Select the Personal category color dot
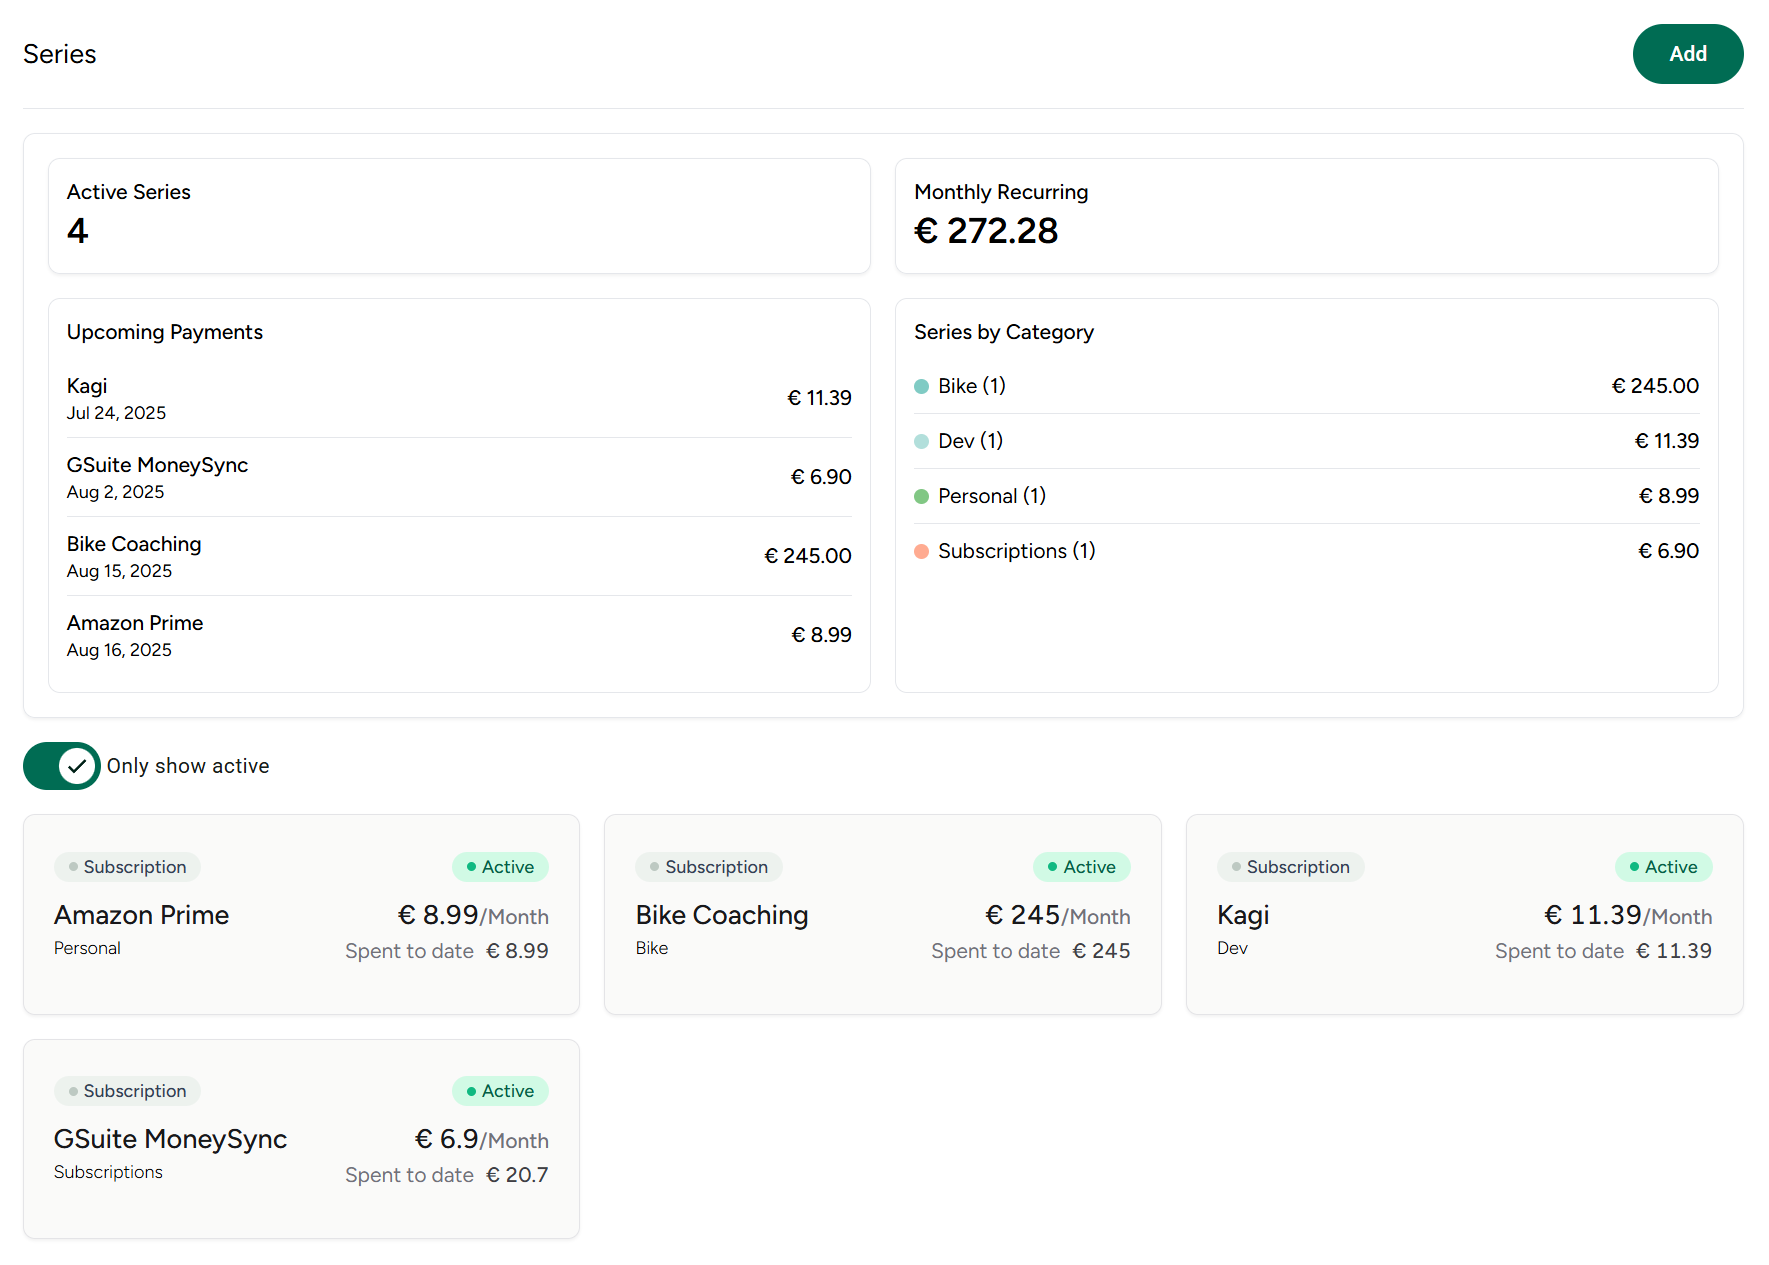 pos(922,496)
